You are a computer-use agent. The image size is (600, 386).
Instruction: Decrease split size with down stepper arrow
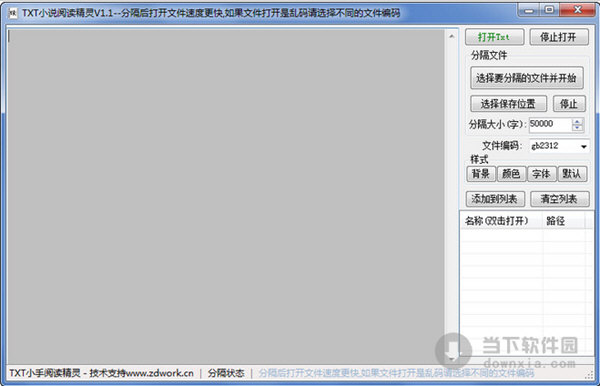577,128
